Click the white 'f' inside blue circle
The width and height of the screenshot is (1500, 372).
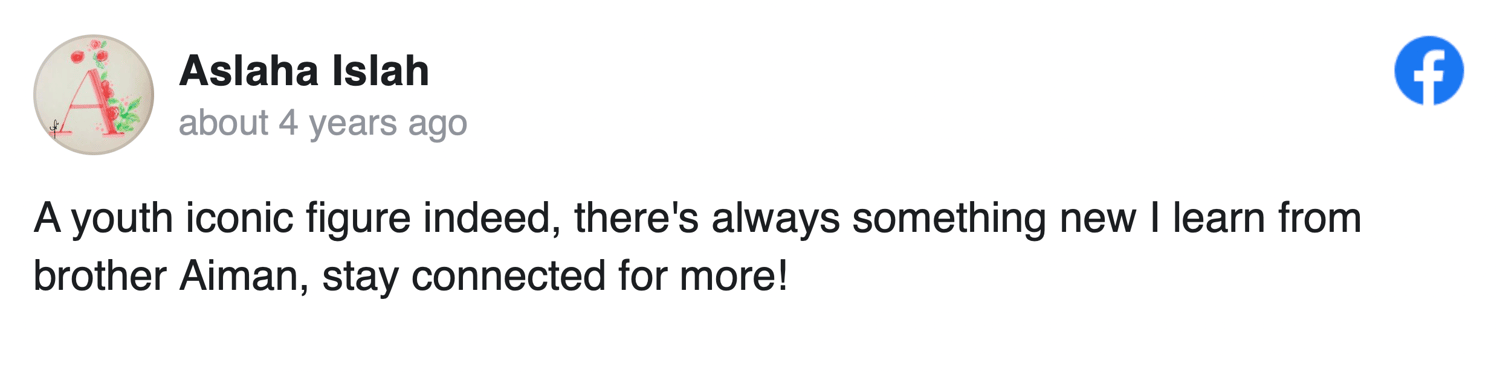[x=1432, y=74]
